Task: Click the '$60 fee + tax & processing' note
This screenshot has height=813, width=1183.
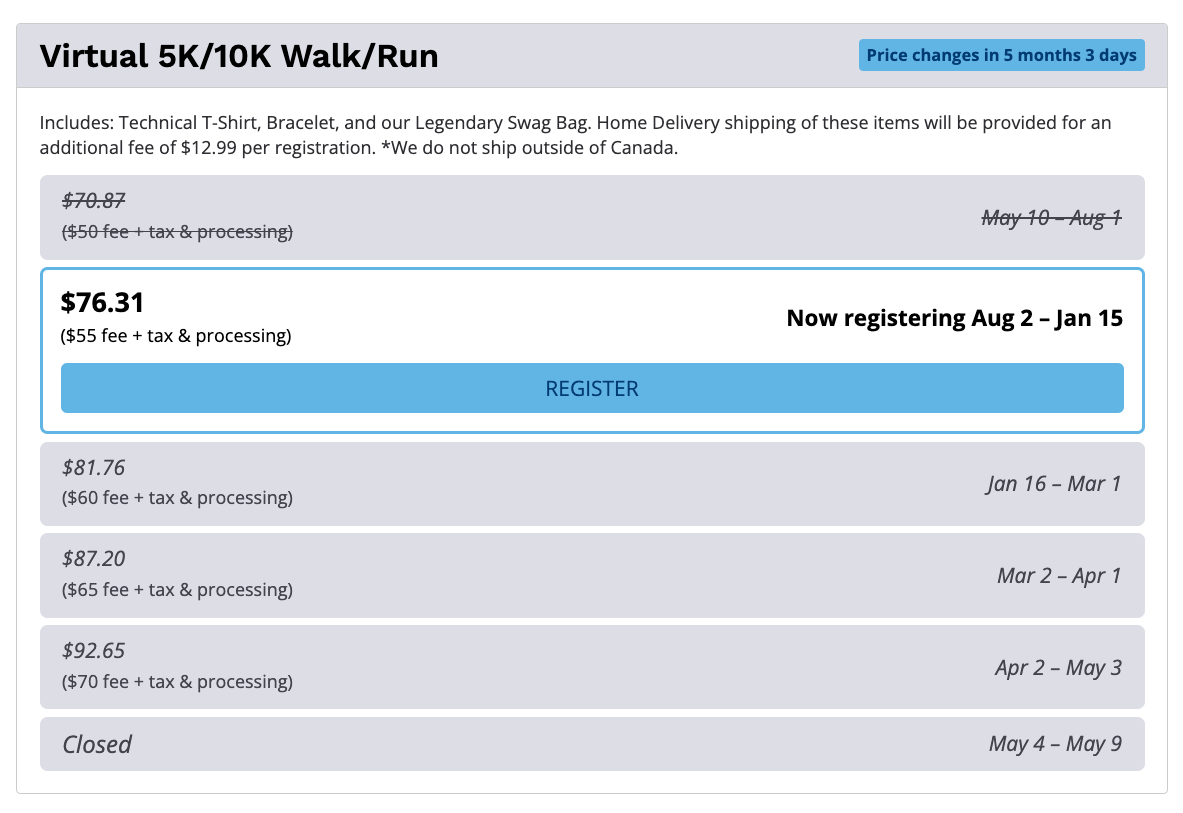Action: 177,498
